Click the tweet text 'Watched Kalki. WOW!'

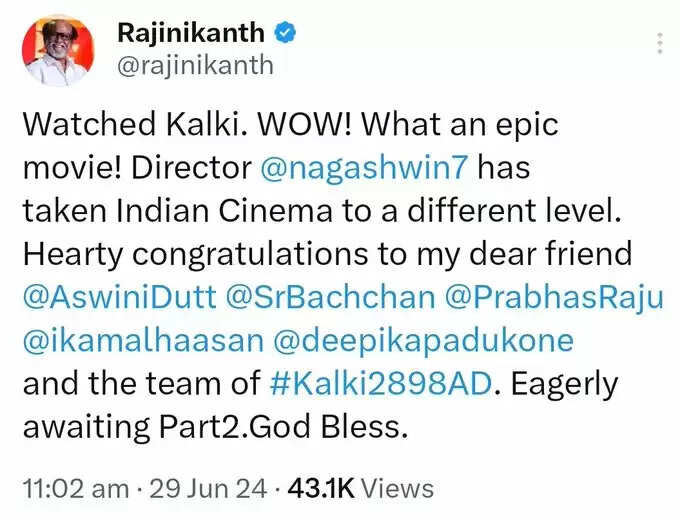[x=187, y=124]
